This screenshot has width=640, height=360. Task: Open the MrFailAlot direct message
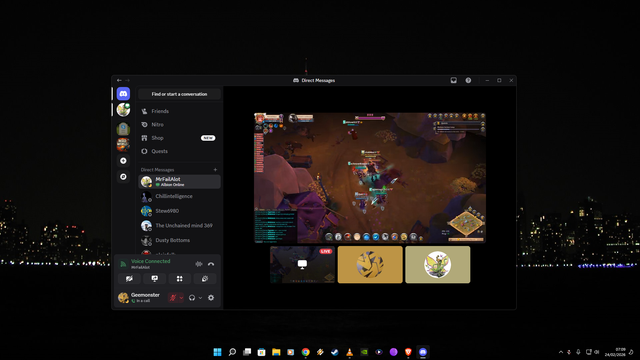pyautogui.click(x=179, y=182)
